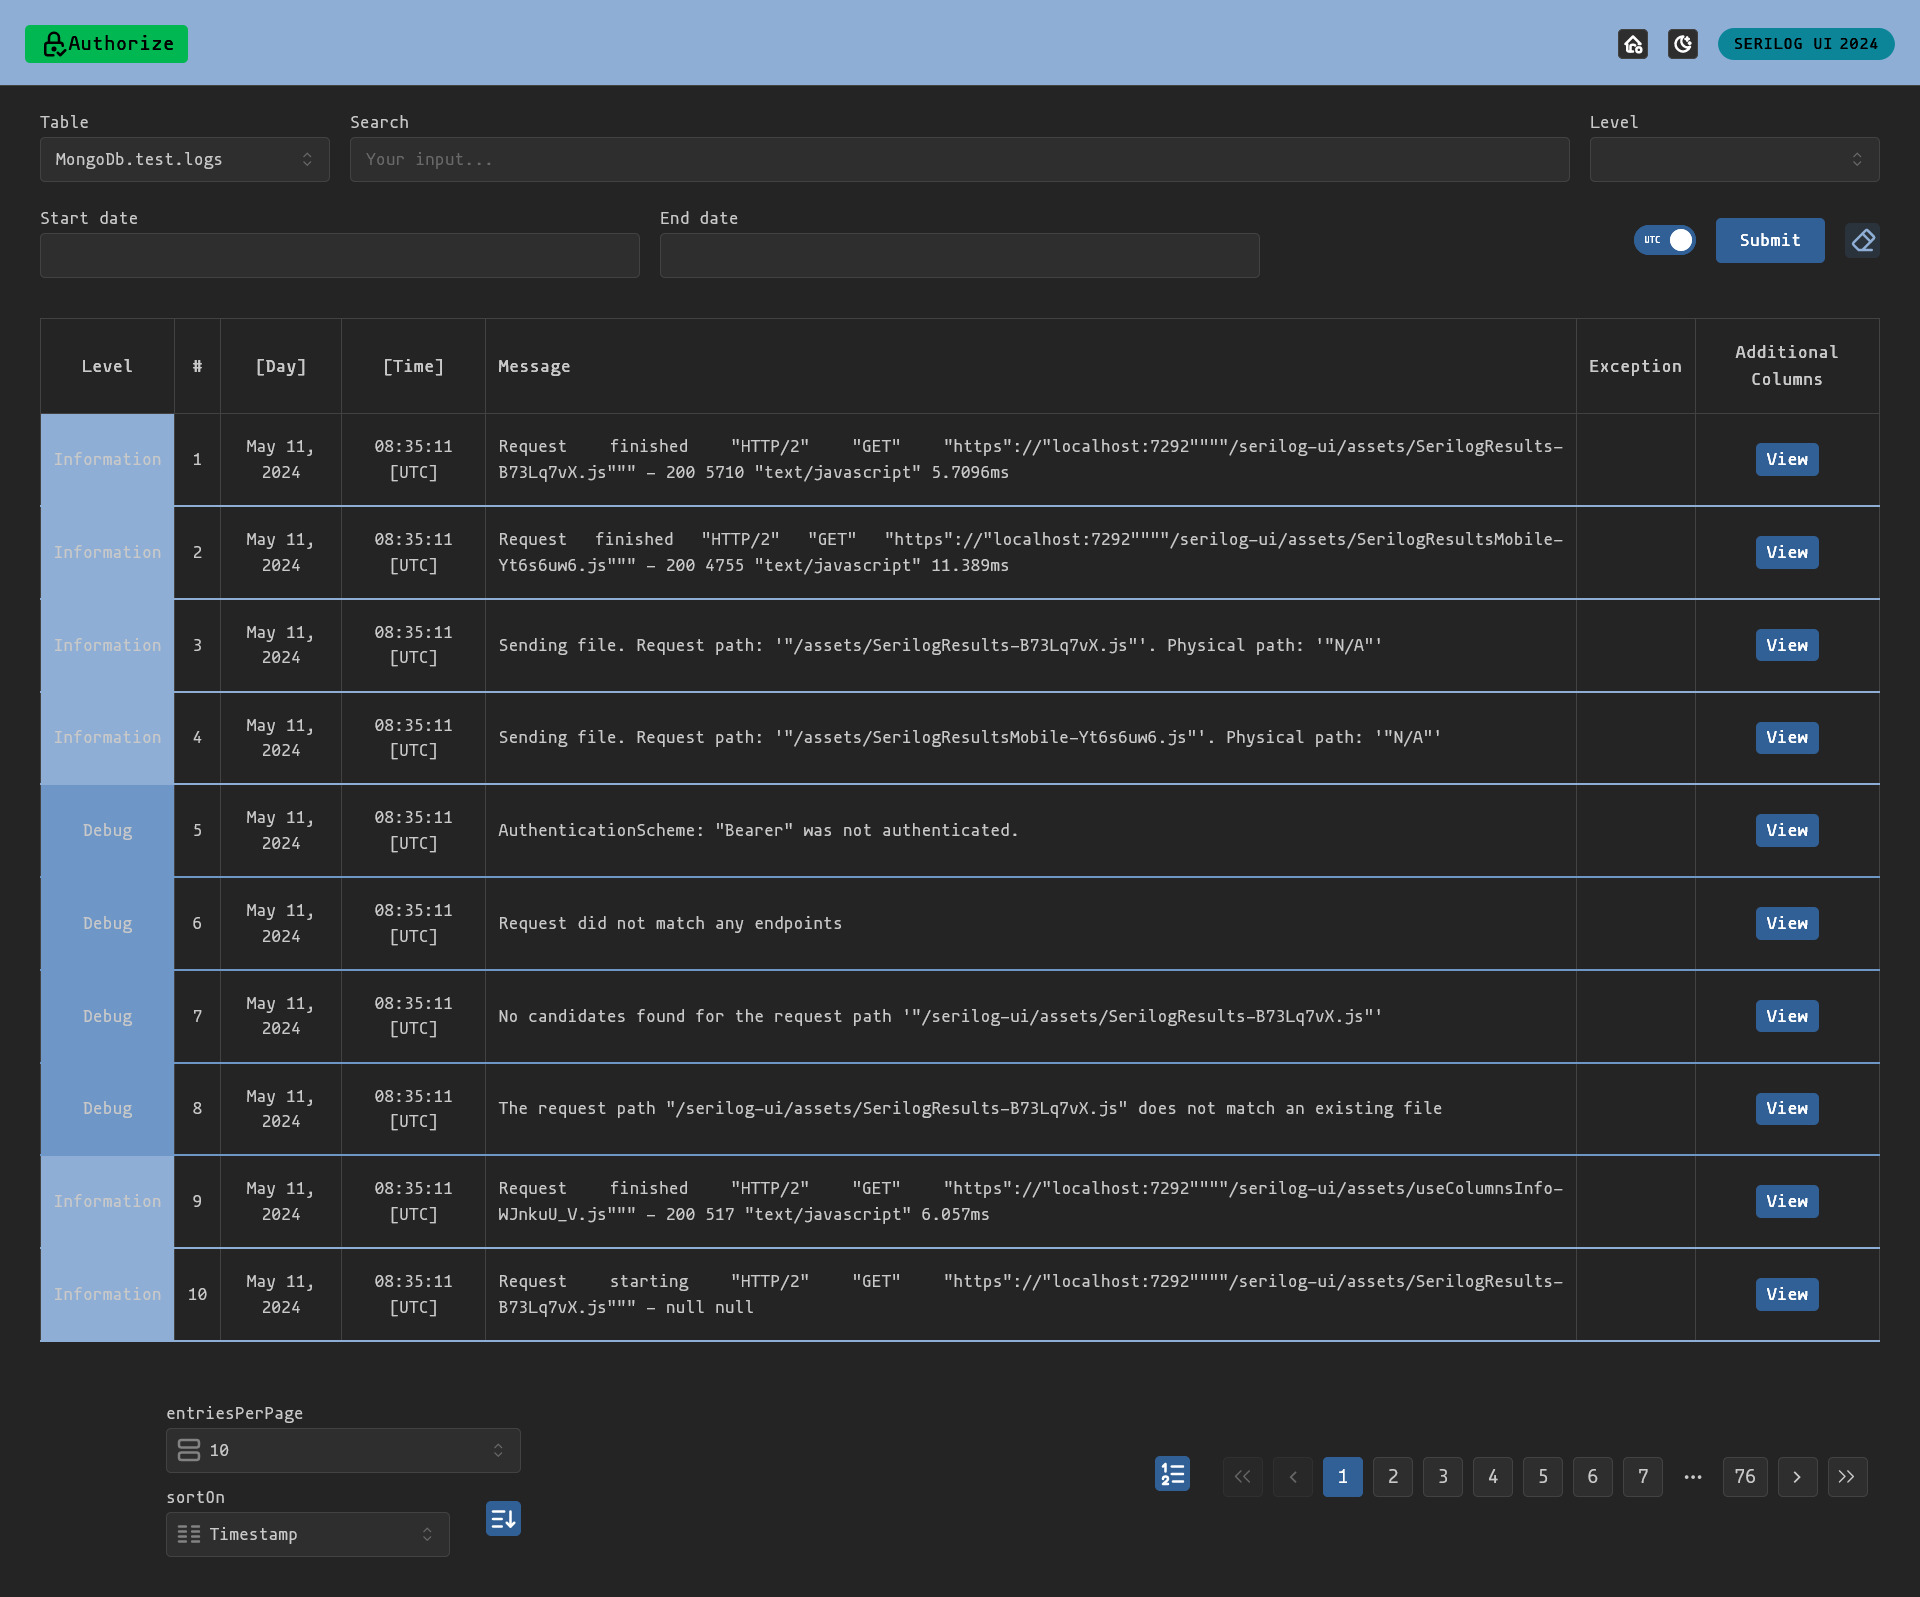The width and height of the screenshot is (1920, 1597).
Task: Click View for log row 5
Action: point(1787,831)
